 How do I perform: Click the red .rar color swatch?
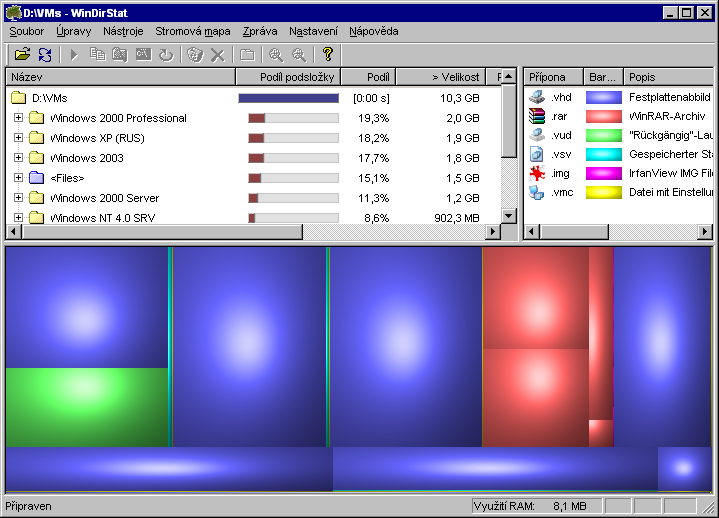(603, 116)
